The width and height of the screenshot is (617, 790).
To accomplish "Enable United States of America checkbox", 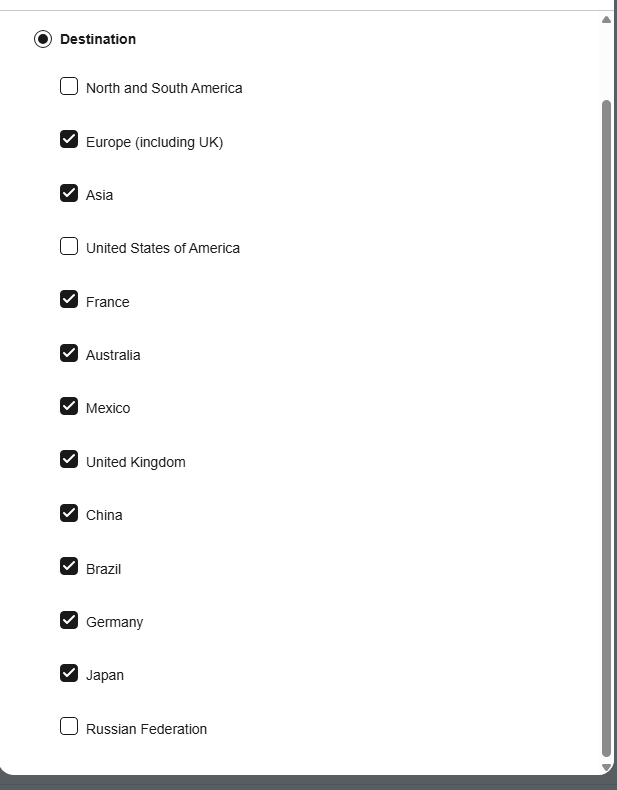I will [x=69, y=246].
